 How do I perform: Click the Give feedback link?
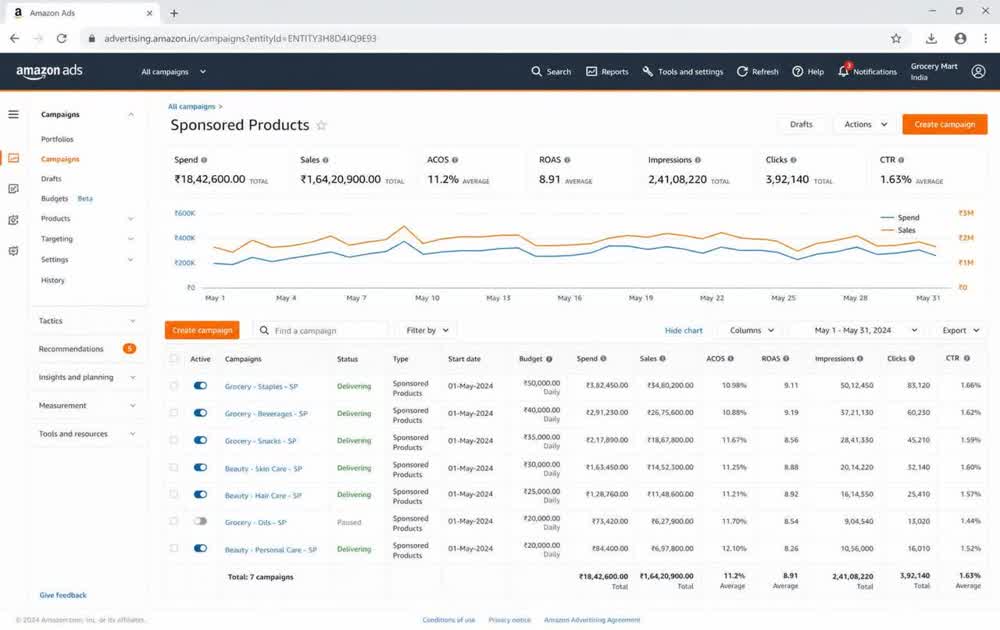point(63,595)
